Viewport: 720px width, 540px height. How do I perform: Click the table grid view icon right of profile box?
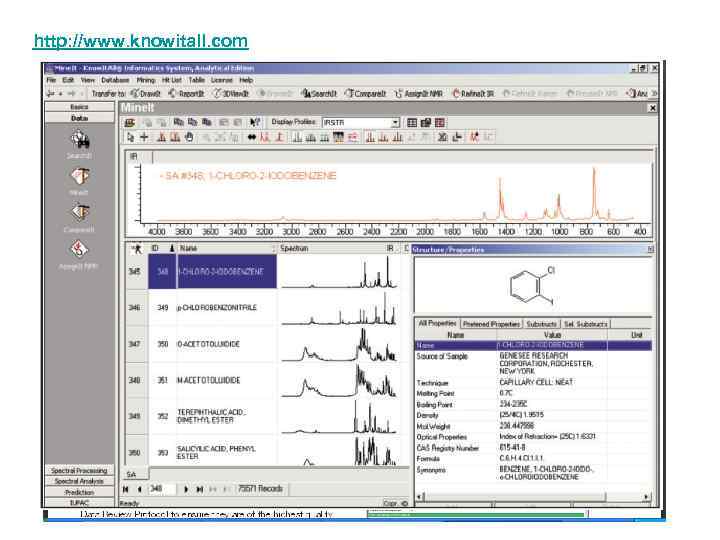tap(412, 123)
